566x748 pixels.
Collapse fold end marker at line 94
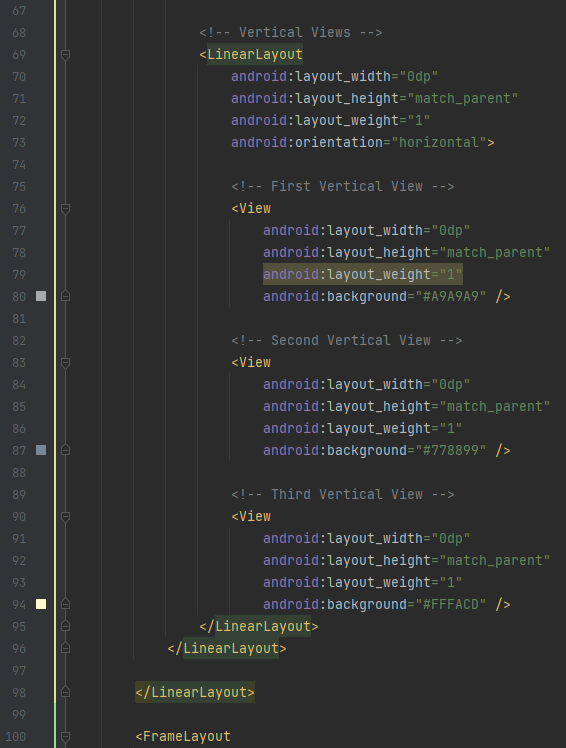coord(65,604)
